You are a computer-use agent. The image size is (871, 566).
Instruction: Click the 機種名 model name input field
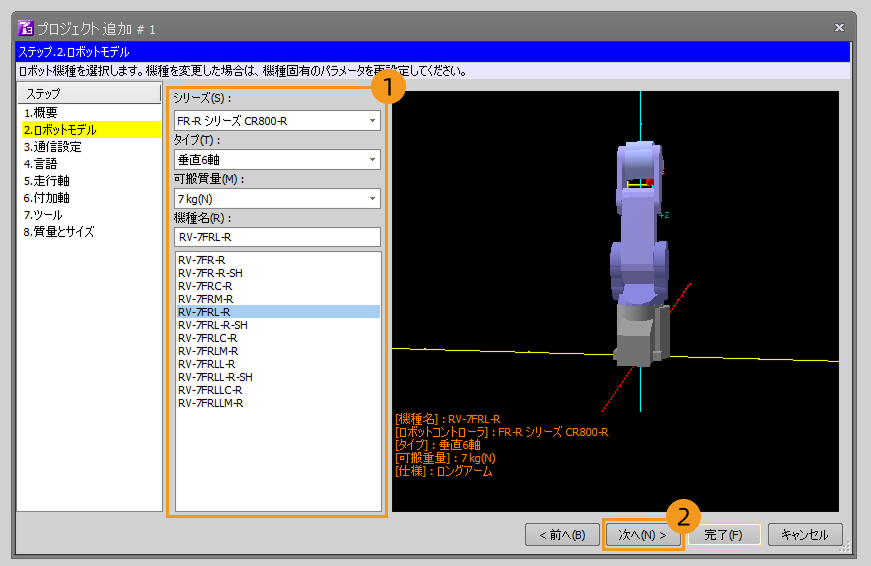coord(276,237)
